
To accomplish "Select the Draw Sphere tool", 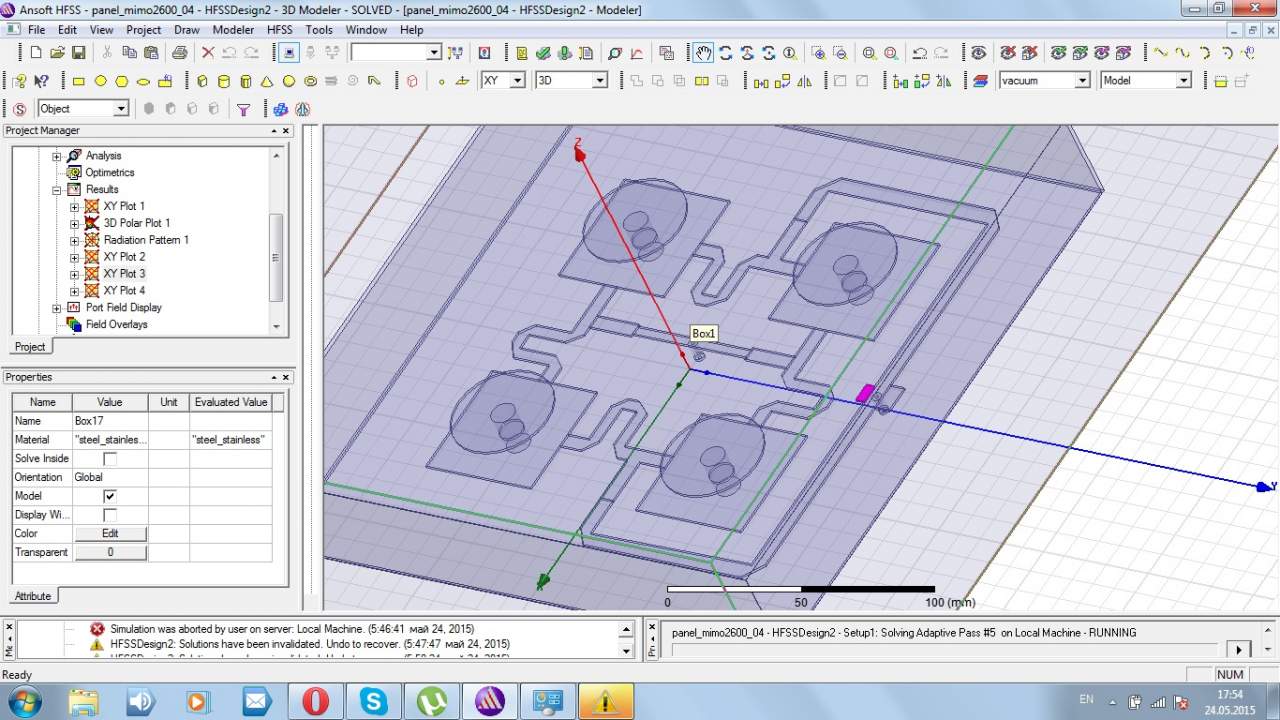I will tap(289, 81).
